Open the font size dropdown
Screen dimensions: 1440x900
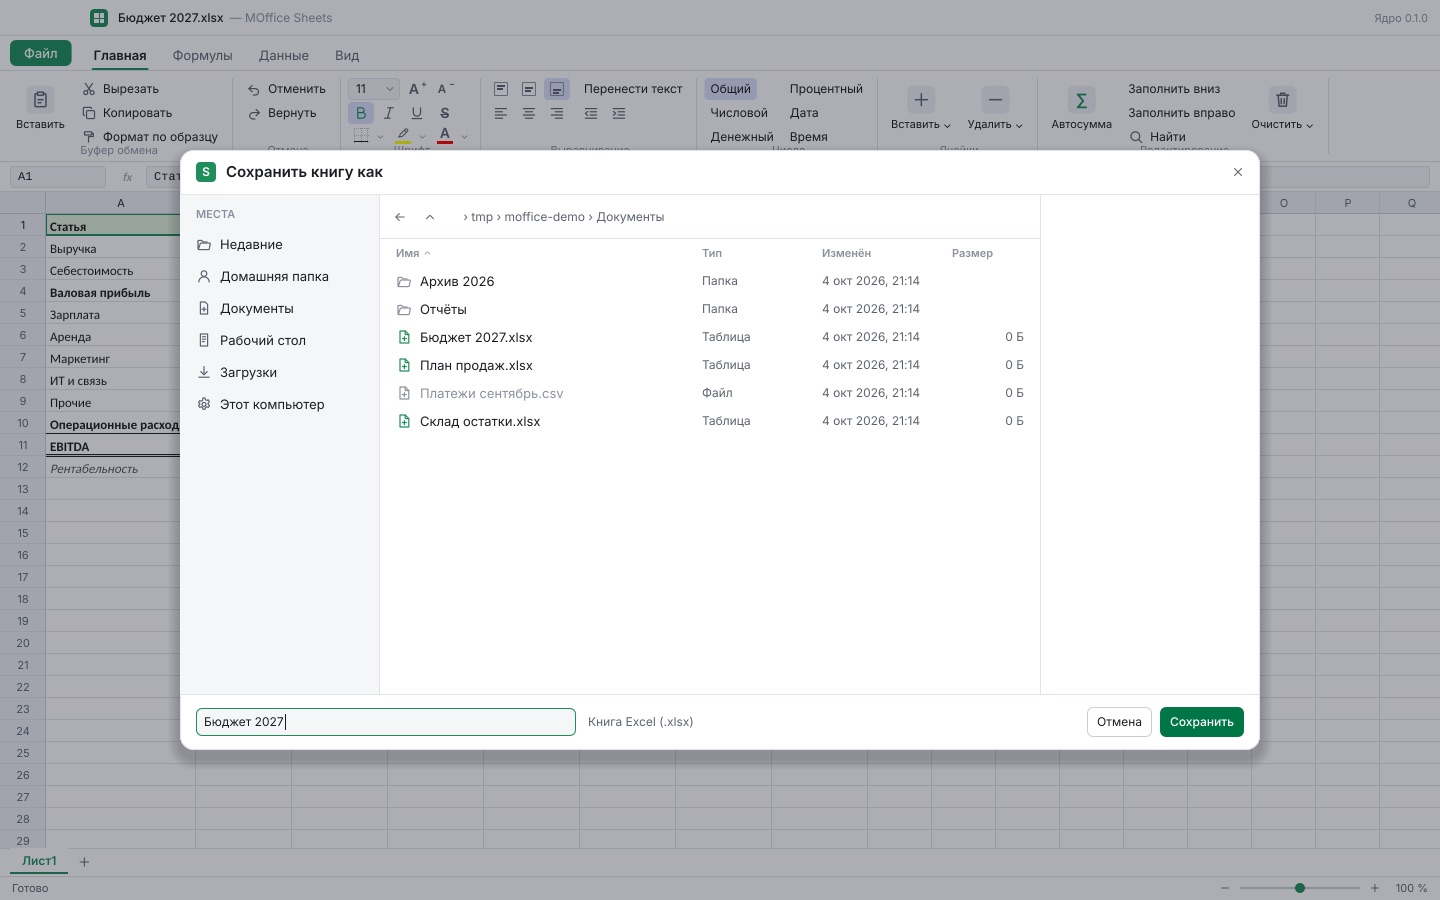point(374,89)
